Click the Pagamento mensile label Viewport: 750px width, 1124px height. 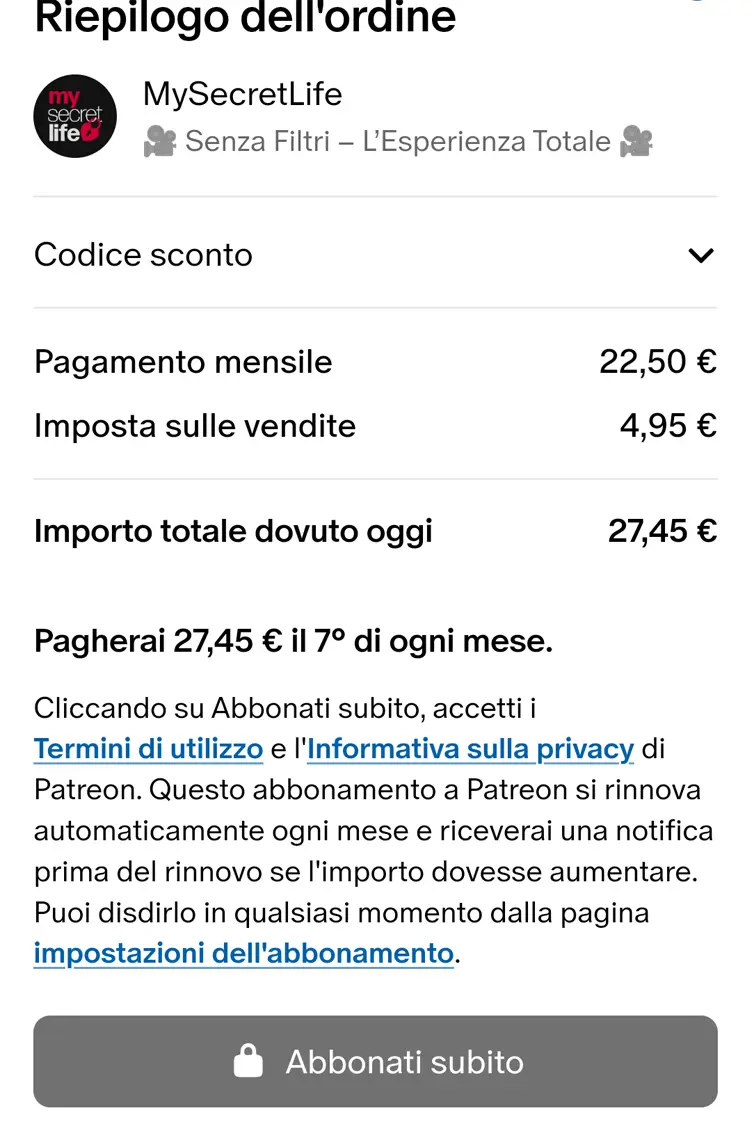pyautogui.click(x=183, y=362)
